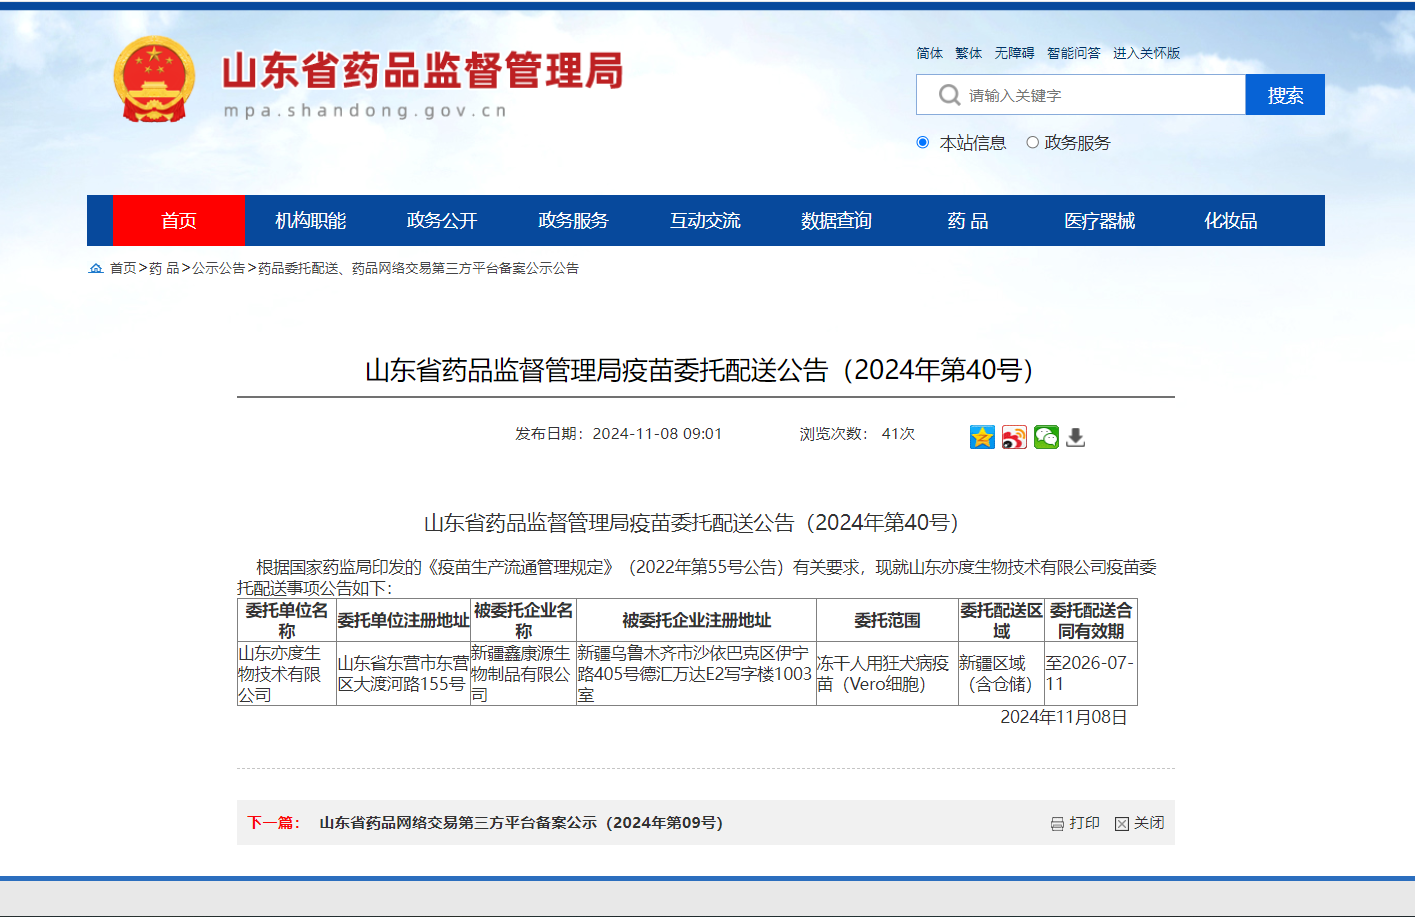The height and width of the screenshot is (917, 1415).
Task: Click the 搜索 search button
Action: 1285,94
